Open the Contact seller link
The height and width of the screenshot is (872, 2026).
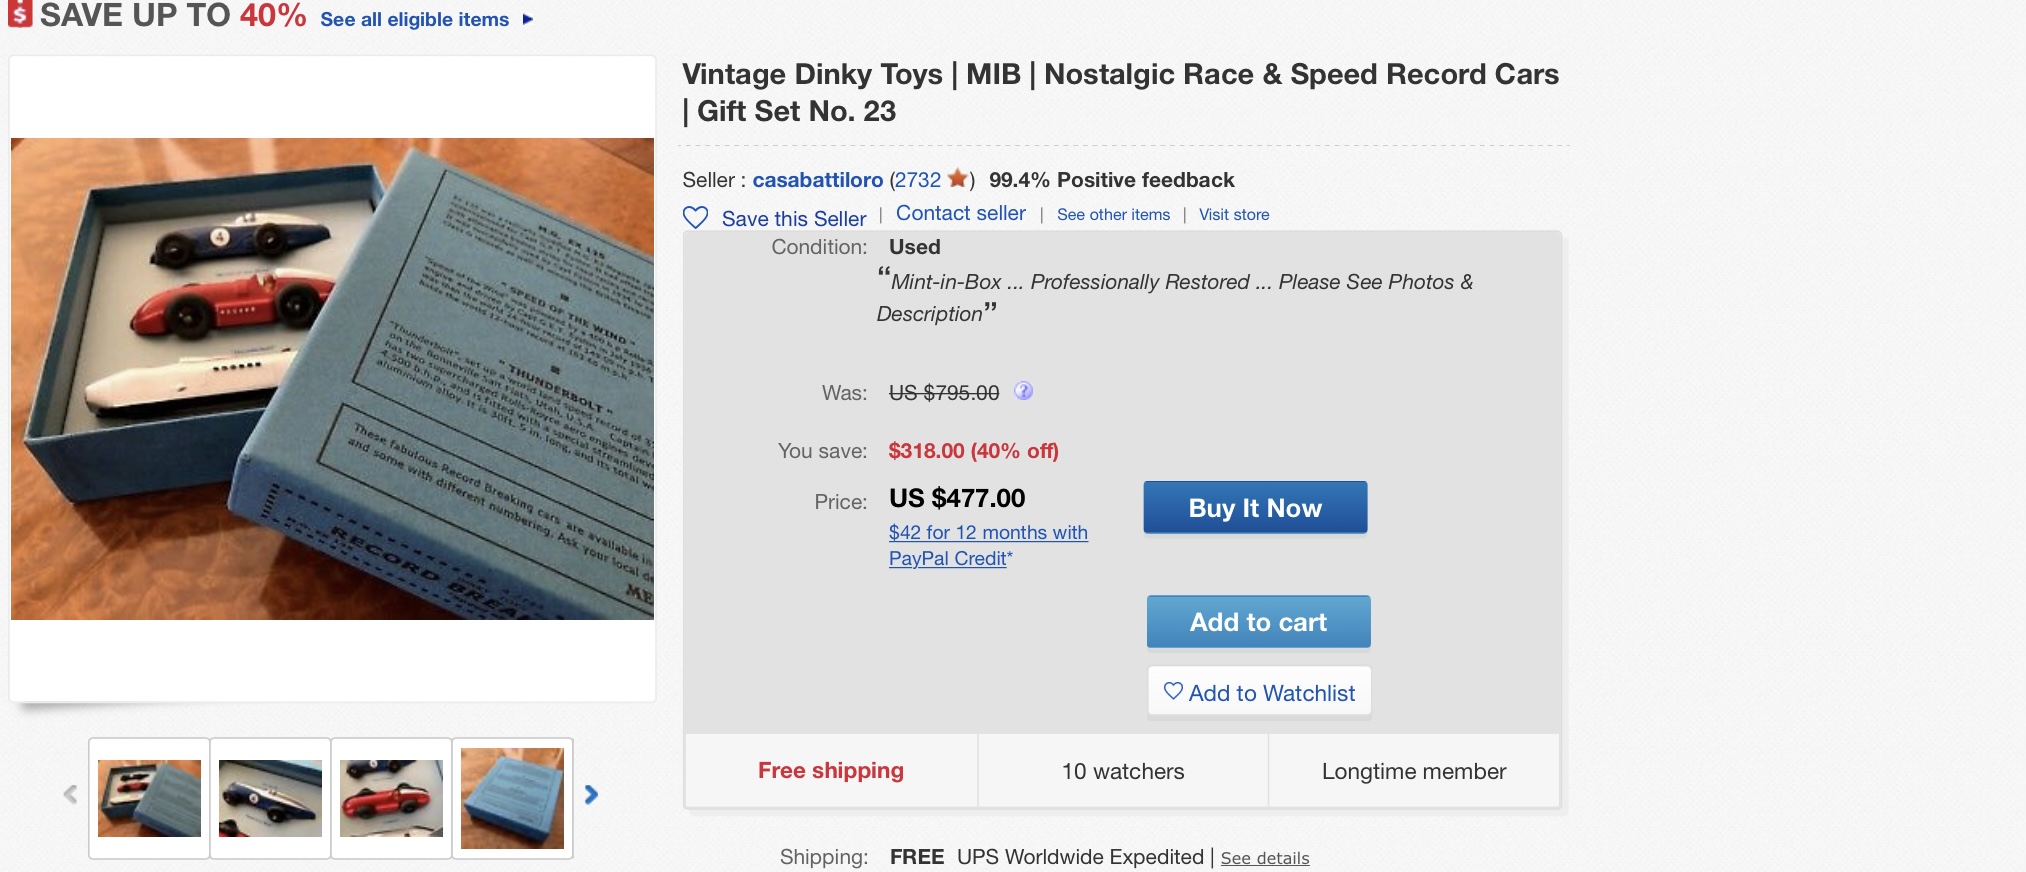point(960,213)
